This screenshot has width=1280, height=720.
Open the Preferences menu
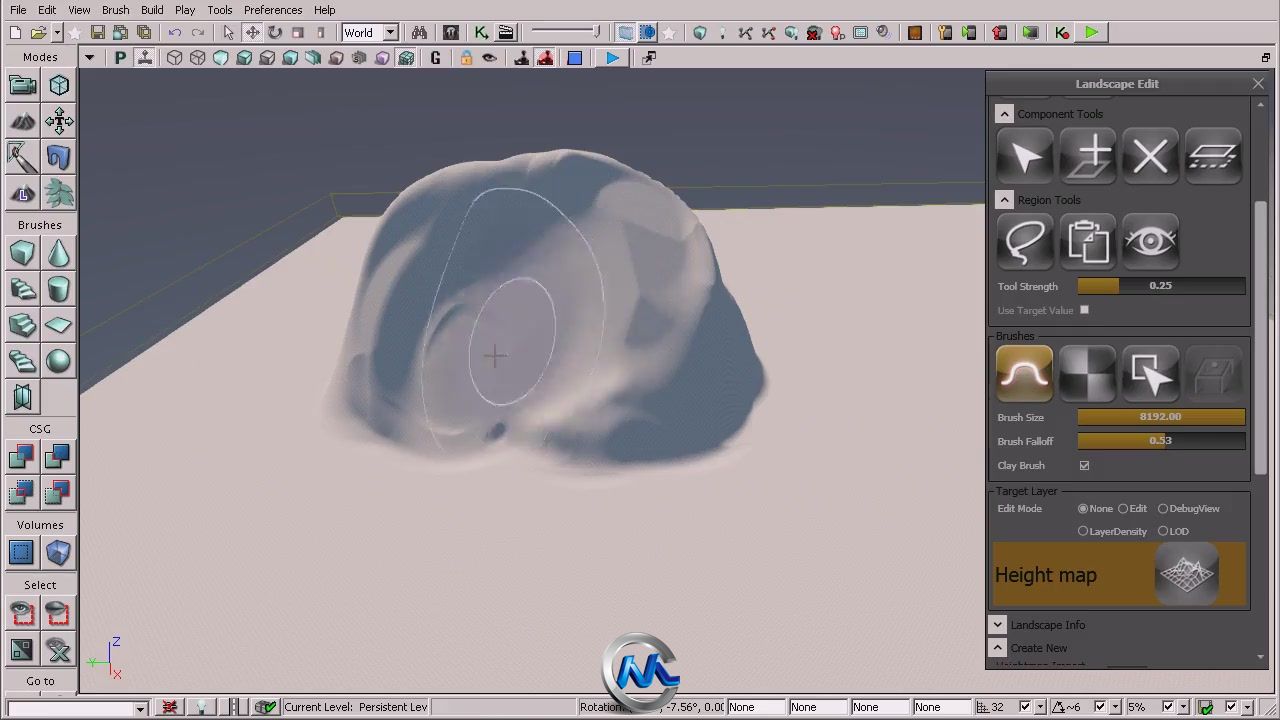pyautogui.click(x=273, y=10)
